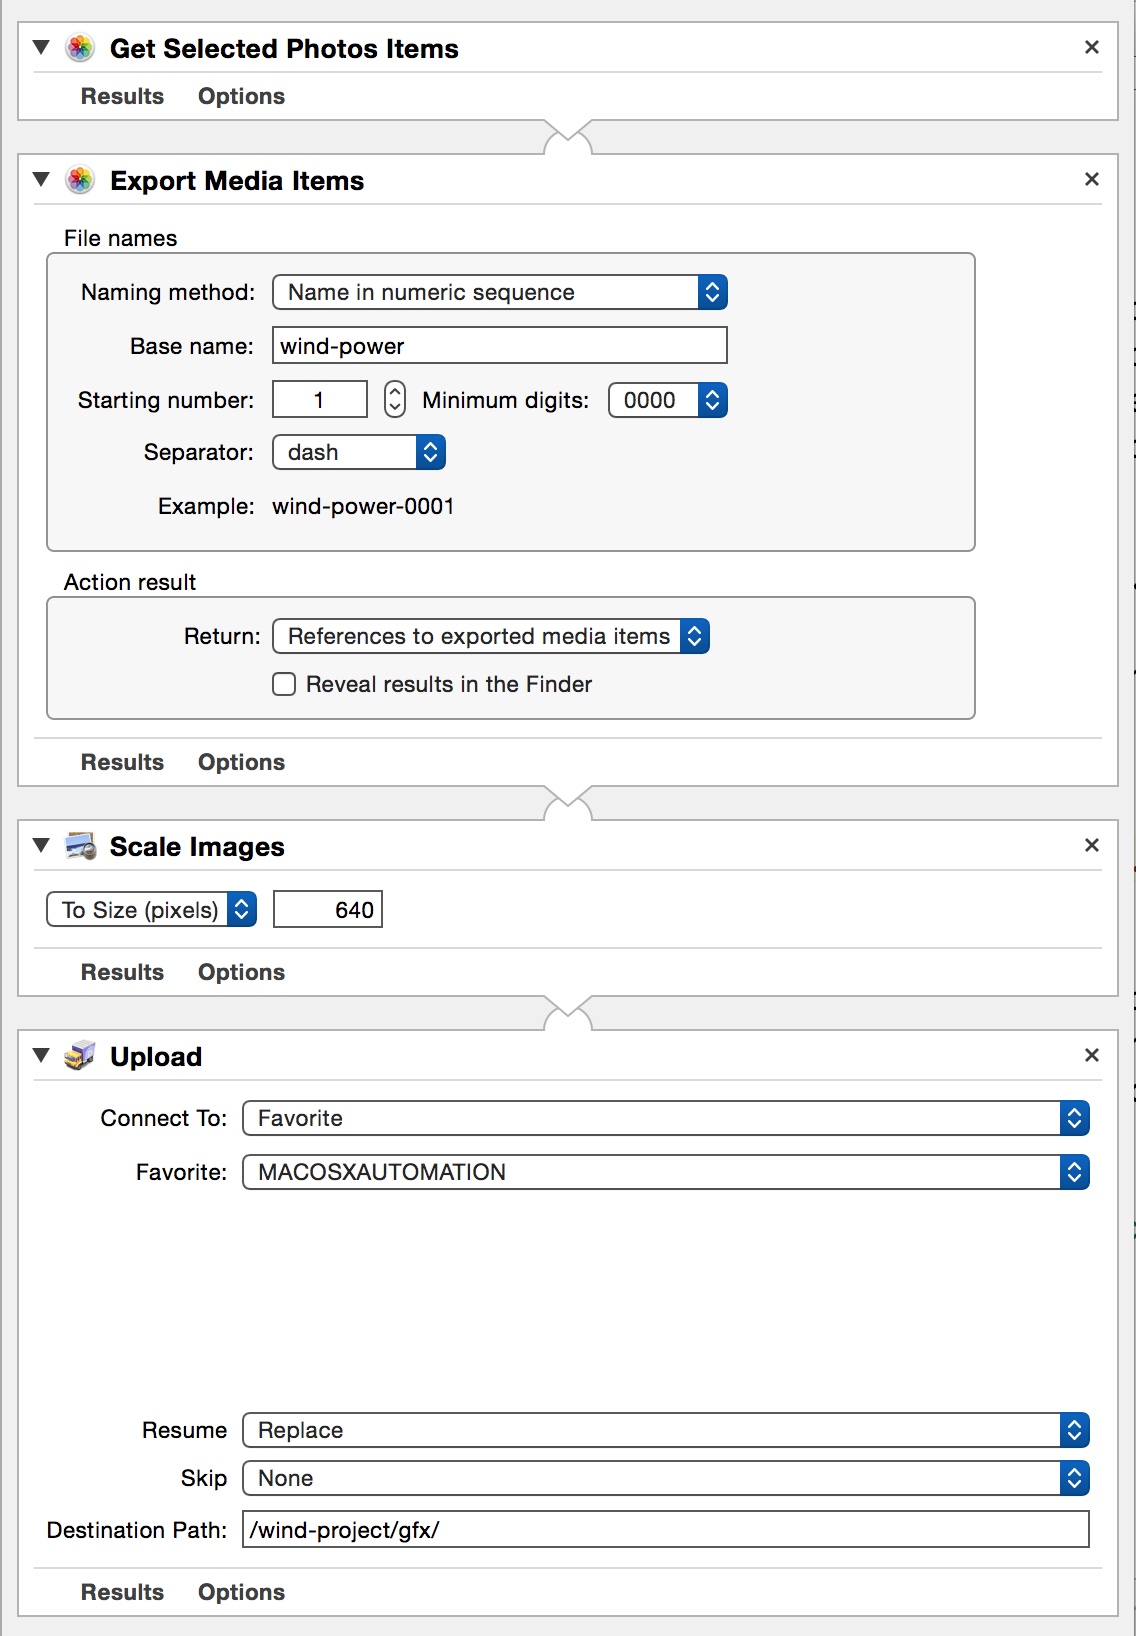The image size is (1136, 1636).
Task: Open the Resume dropdown set to Replace
Action: (666, 1430)
